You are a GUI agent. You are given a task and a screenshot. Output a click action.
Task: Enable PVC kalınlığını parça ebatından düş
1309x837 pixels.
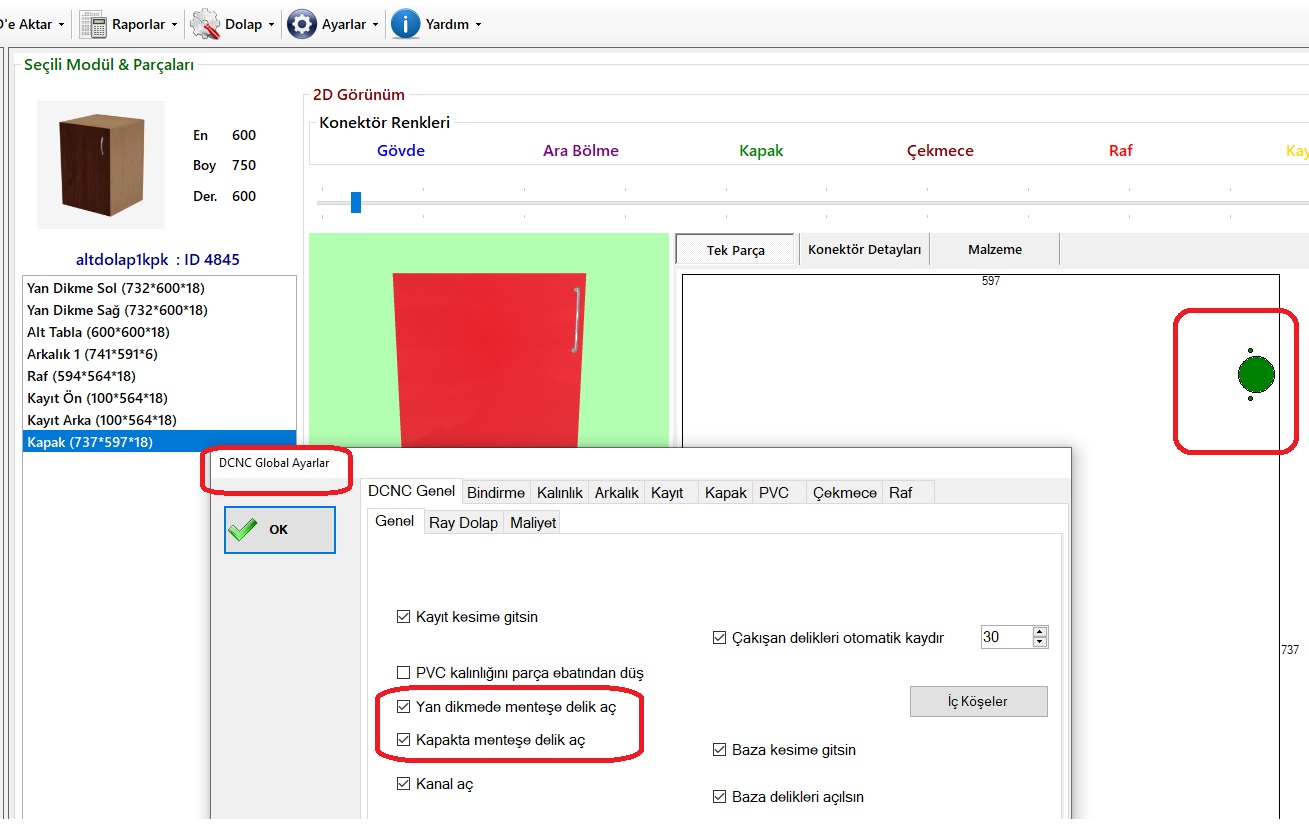tap(403, 673)
